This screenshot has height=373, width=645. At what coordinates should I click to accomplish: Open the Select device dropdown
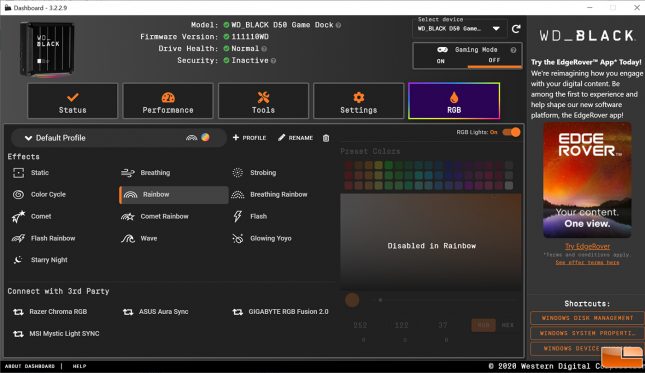click(459, 29)
